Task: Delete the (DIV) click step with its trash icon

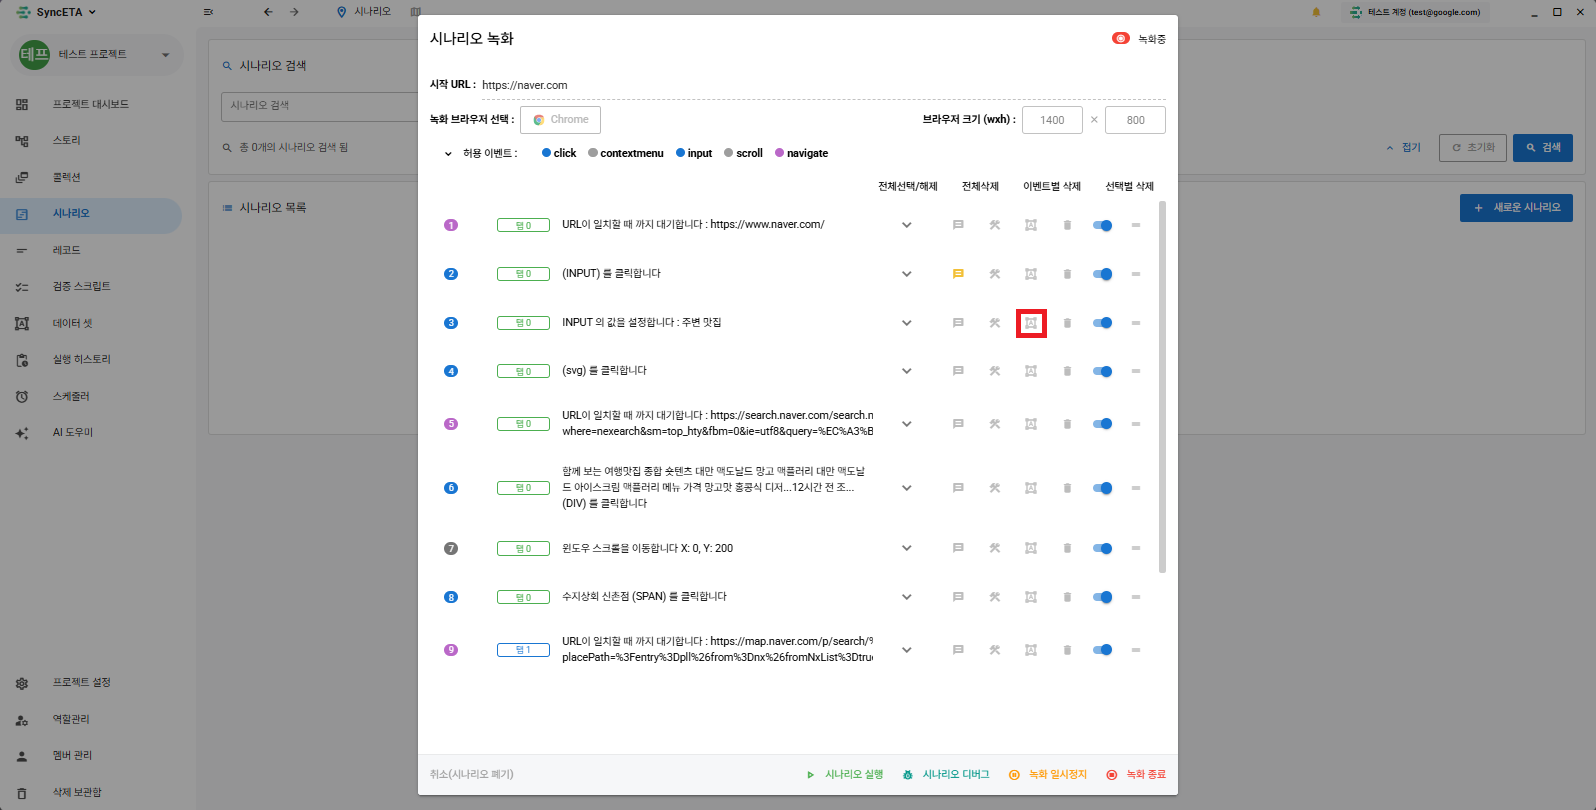Action: tap(1067, 488)
